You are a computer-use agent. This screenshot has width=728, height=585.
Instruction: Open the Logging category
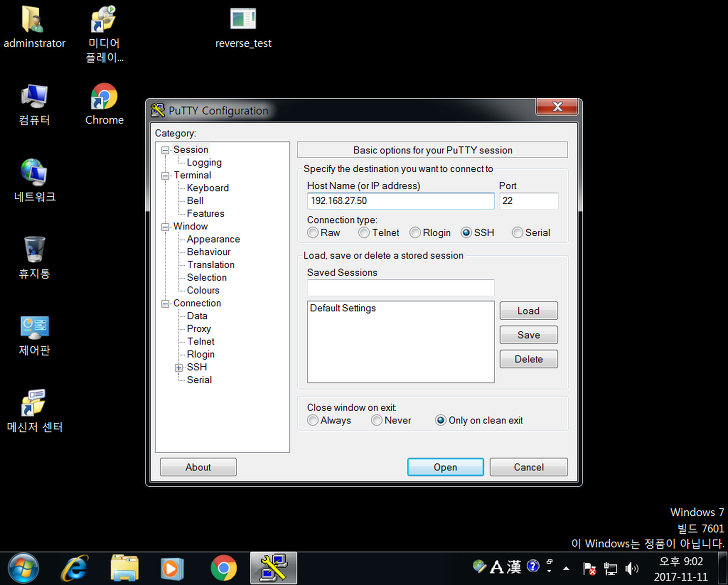(x=204, y=162)
